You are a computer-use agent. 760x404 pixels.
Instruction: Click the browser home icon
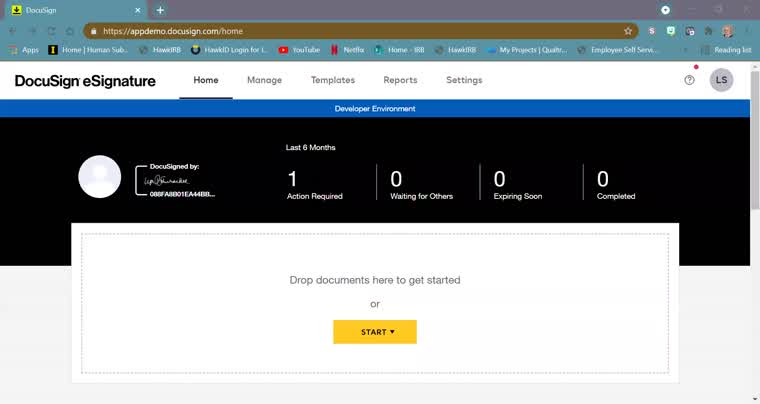pyautogui.click(x=70, y=31)
